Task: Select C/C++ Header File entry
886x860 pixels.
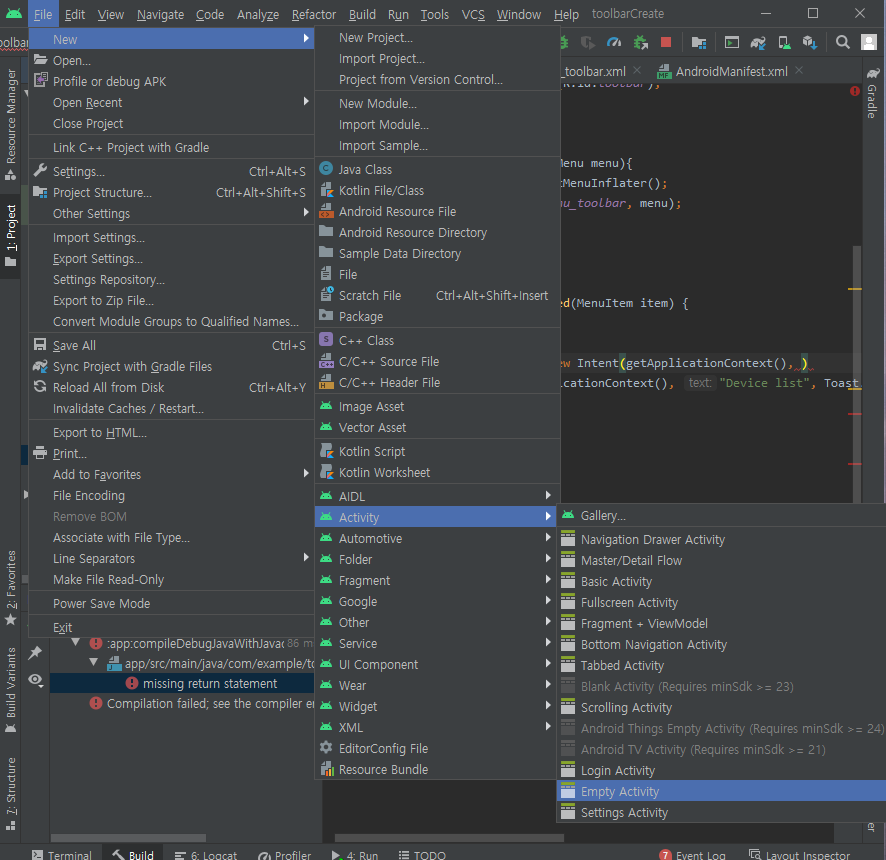Action: tap(437, 383)
